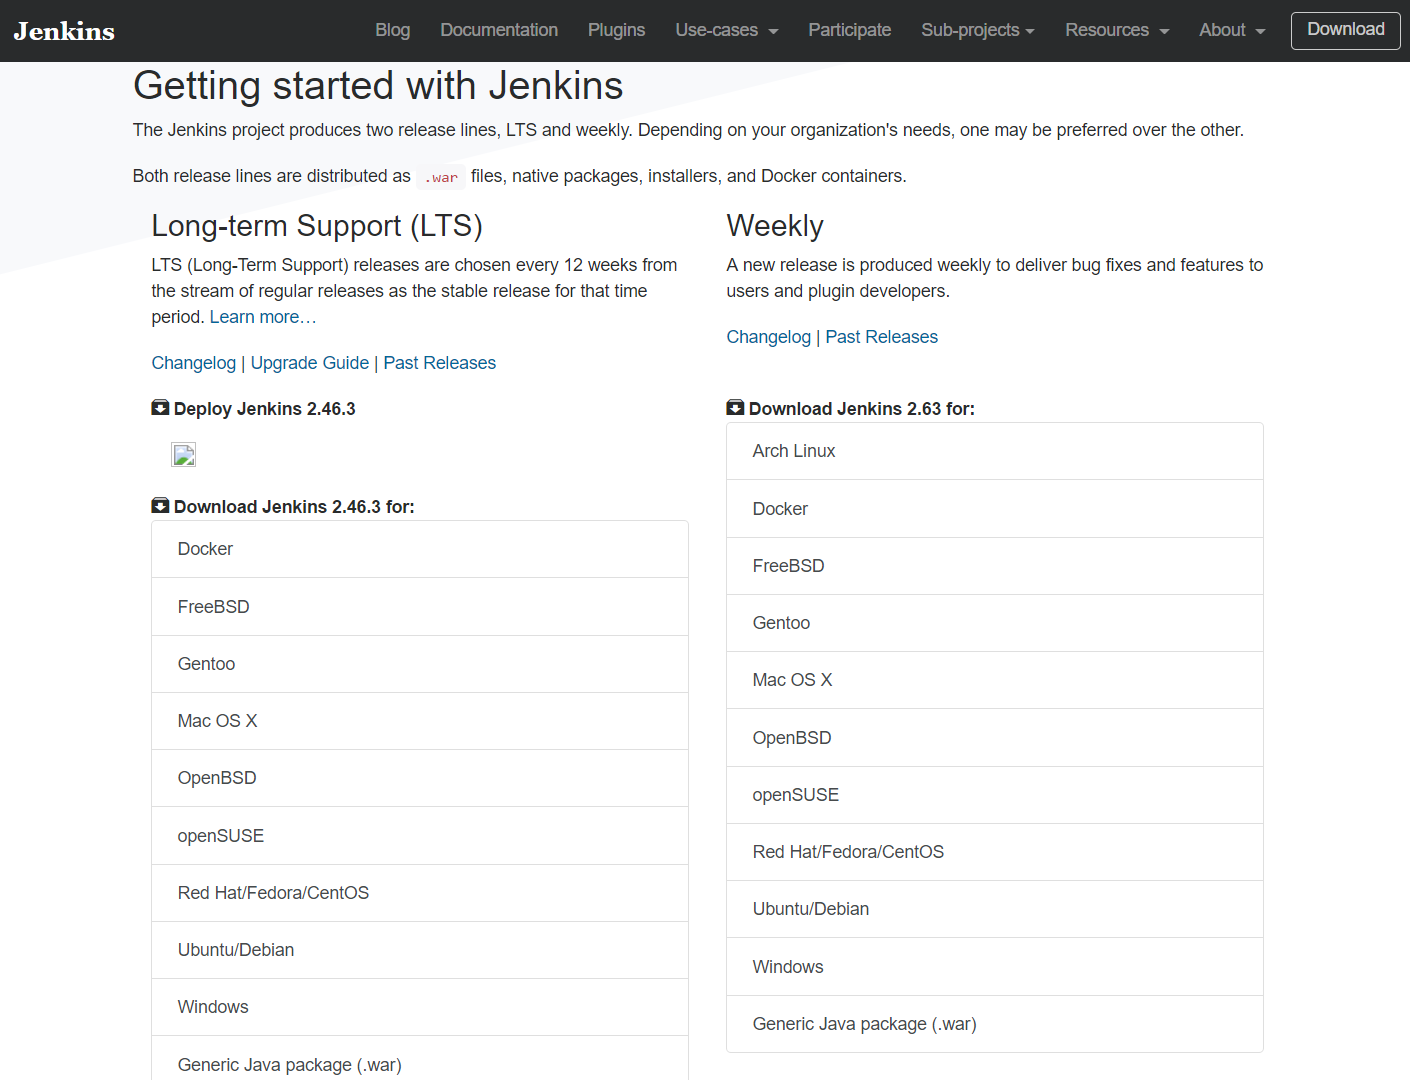1410x1080 pixels.
Task: Click the download icon beside Download Jenkins 2.63 for
Action: 735,408
